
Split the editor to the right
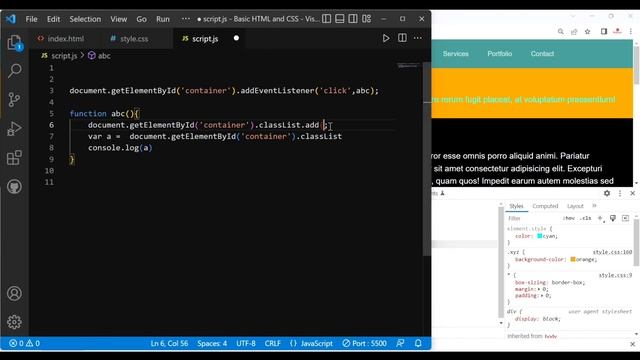click(x=402, y=38)
